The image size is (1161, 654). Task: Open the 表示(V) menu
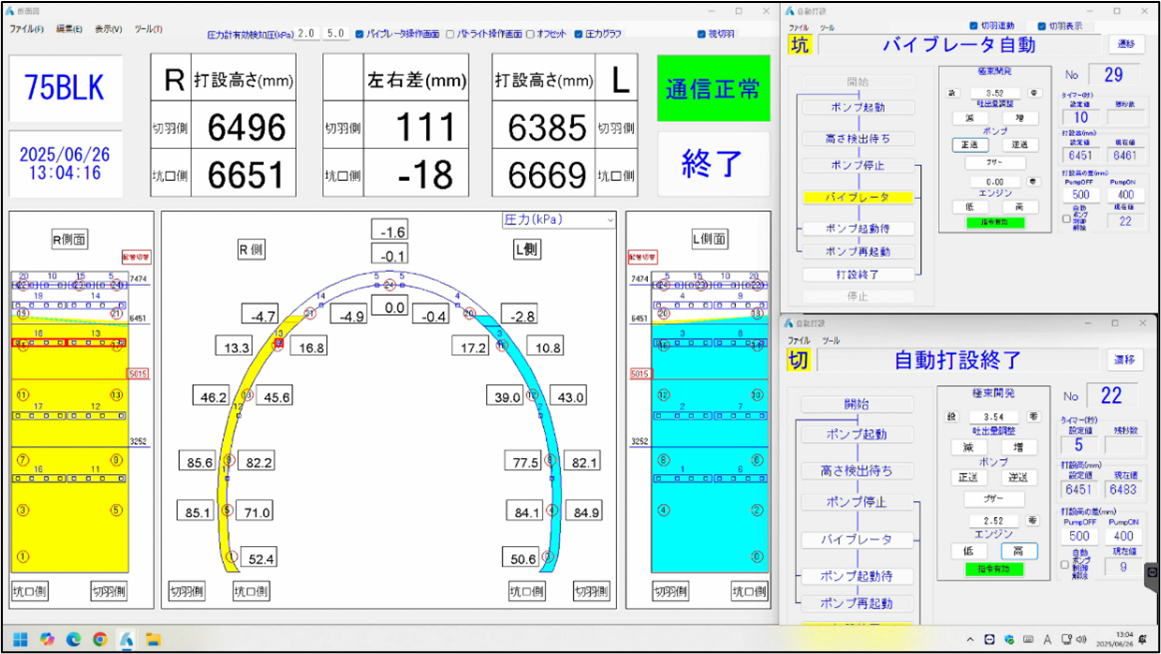point(108,29)
